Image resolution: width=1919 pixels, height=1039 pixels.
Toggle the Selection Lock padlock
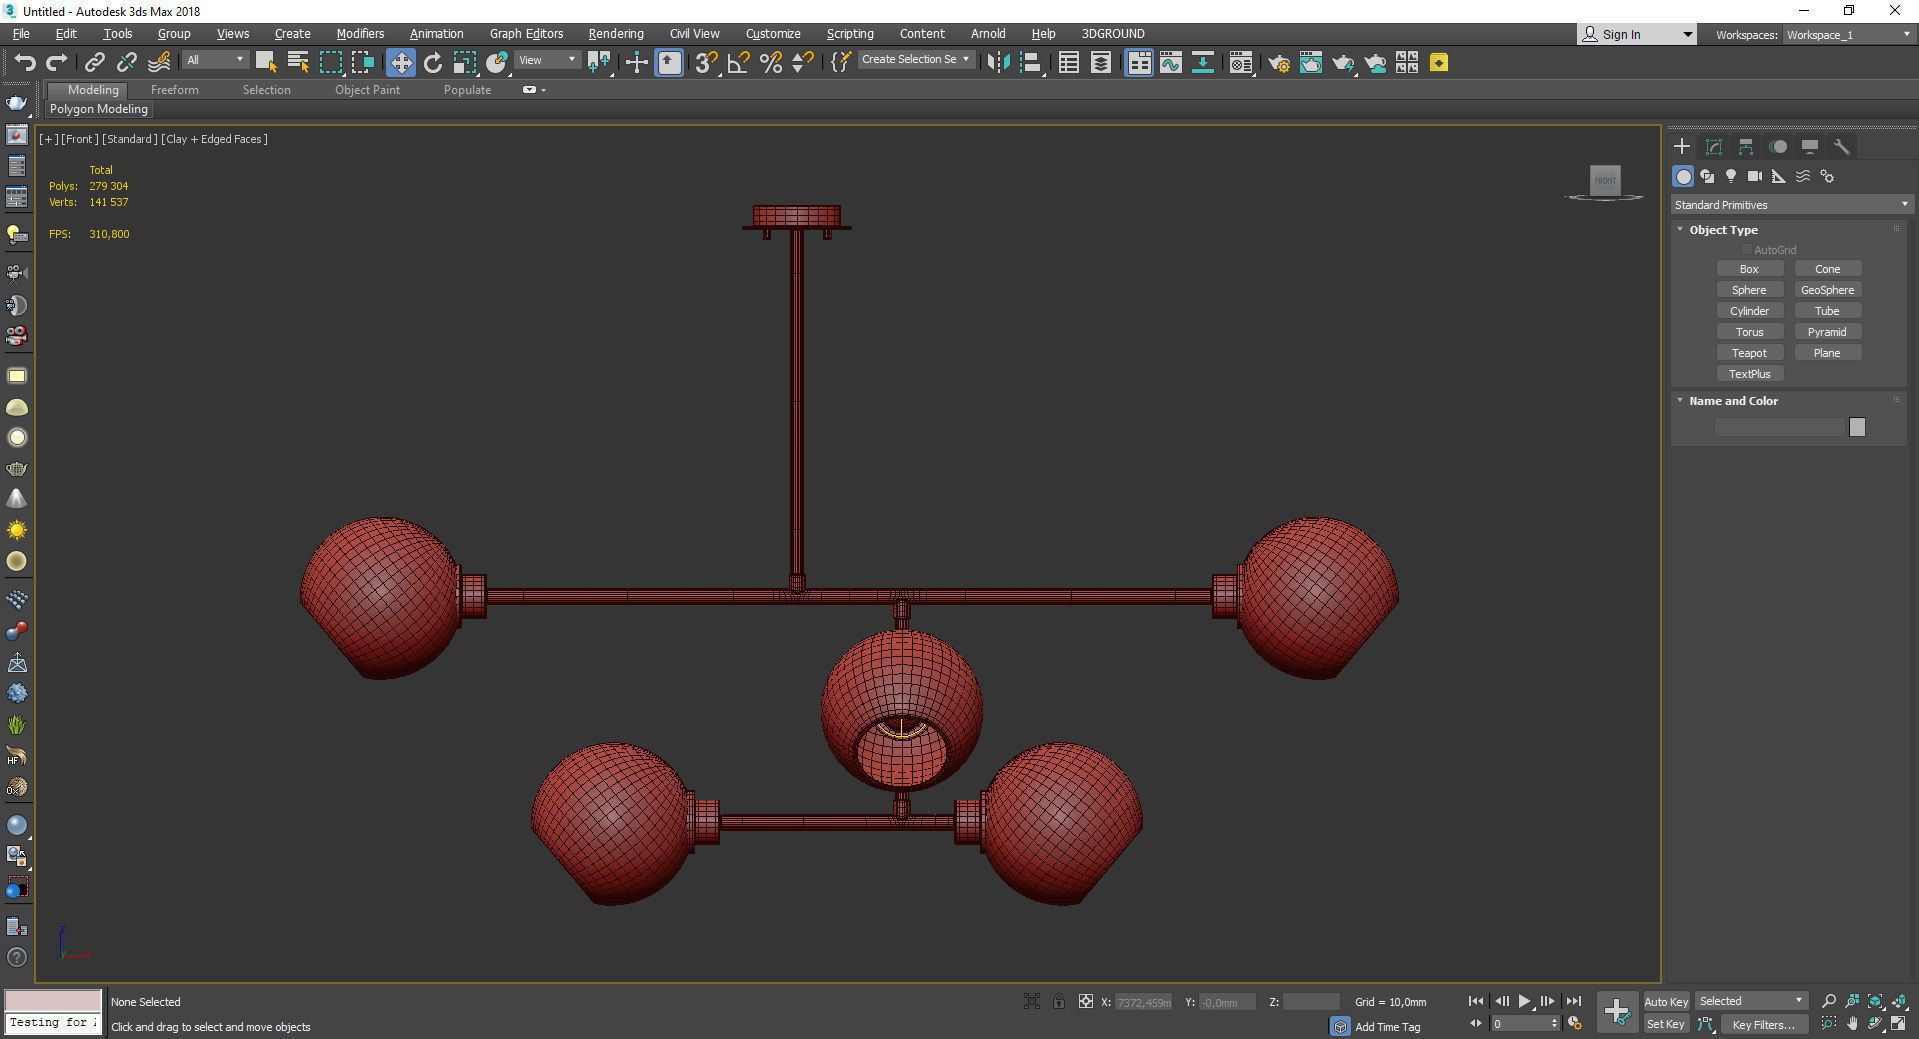point(1059,1001)
